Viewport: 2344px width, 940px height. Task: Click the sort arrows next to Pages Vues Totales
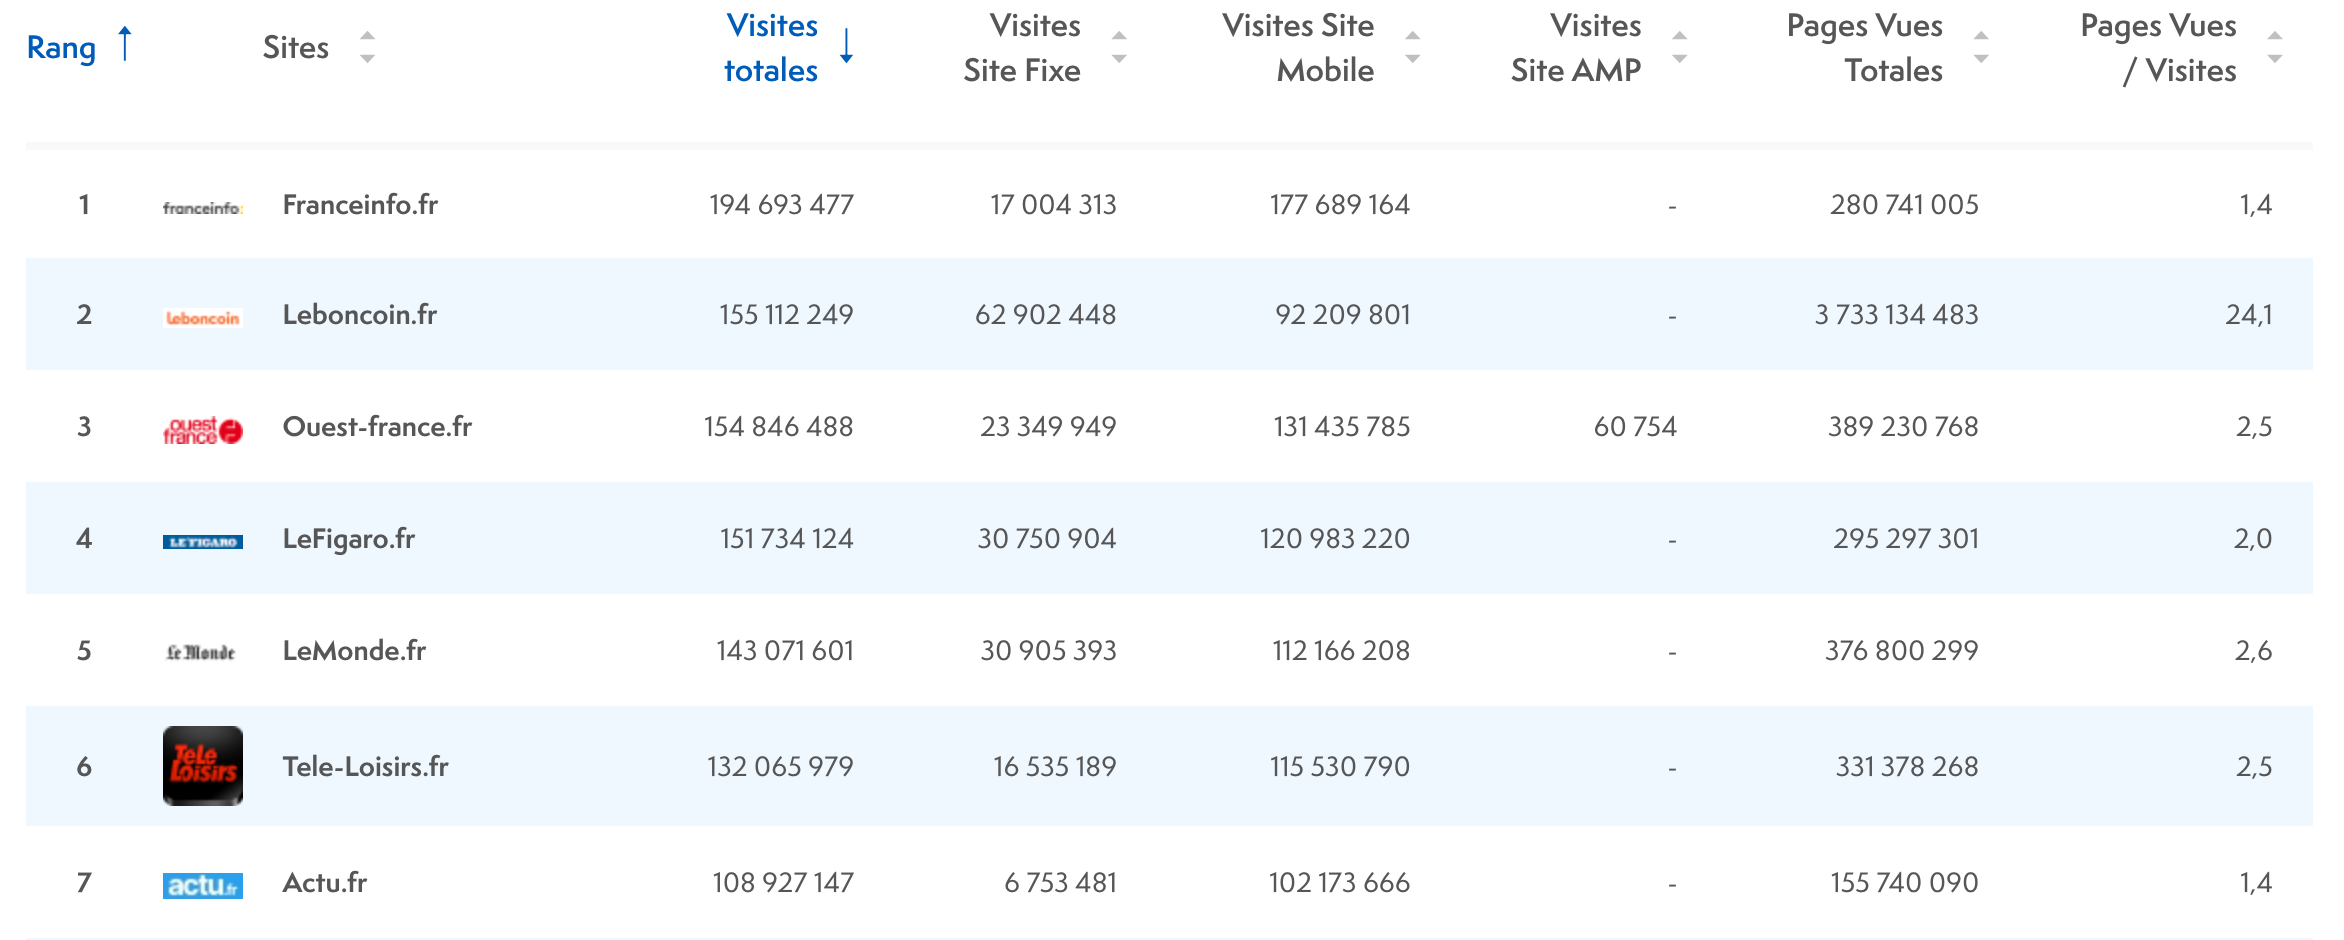[x=1981, y=47]
